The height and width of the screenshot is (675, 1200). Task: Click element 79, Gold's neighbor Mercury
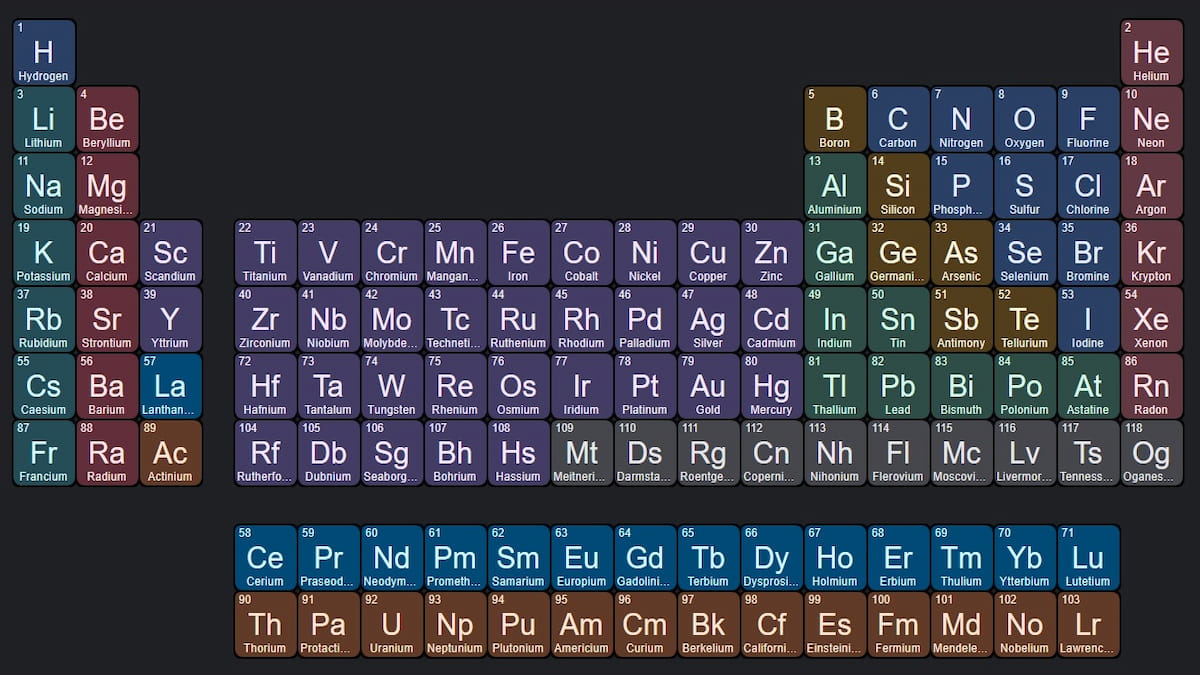point(771,387)
